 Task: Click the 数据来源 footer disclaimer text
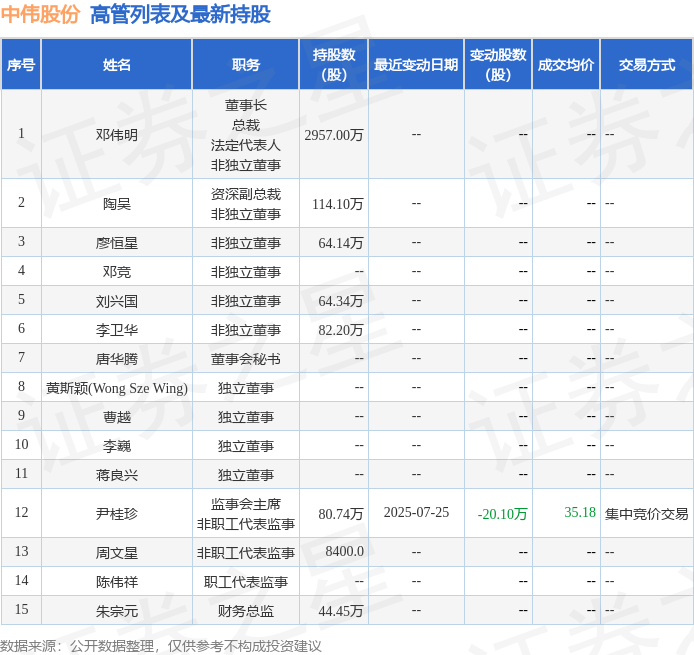click(161, 646)
